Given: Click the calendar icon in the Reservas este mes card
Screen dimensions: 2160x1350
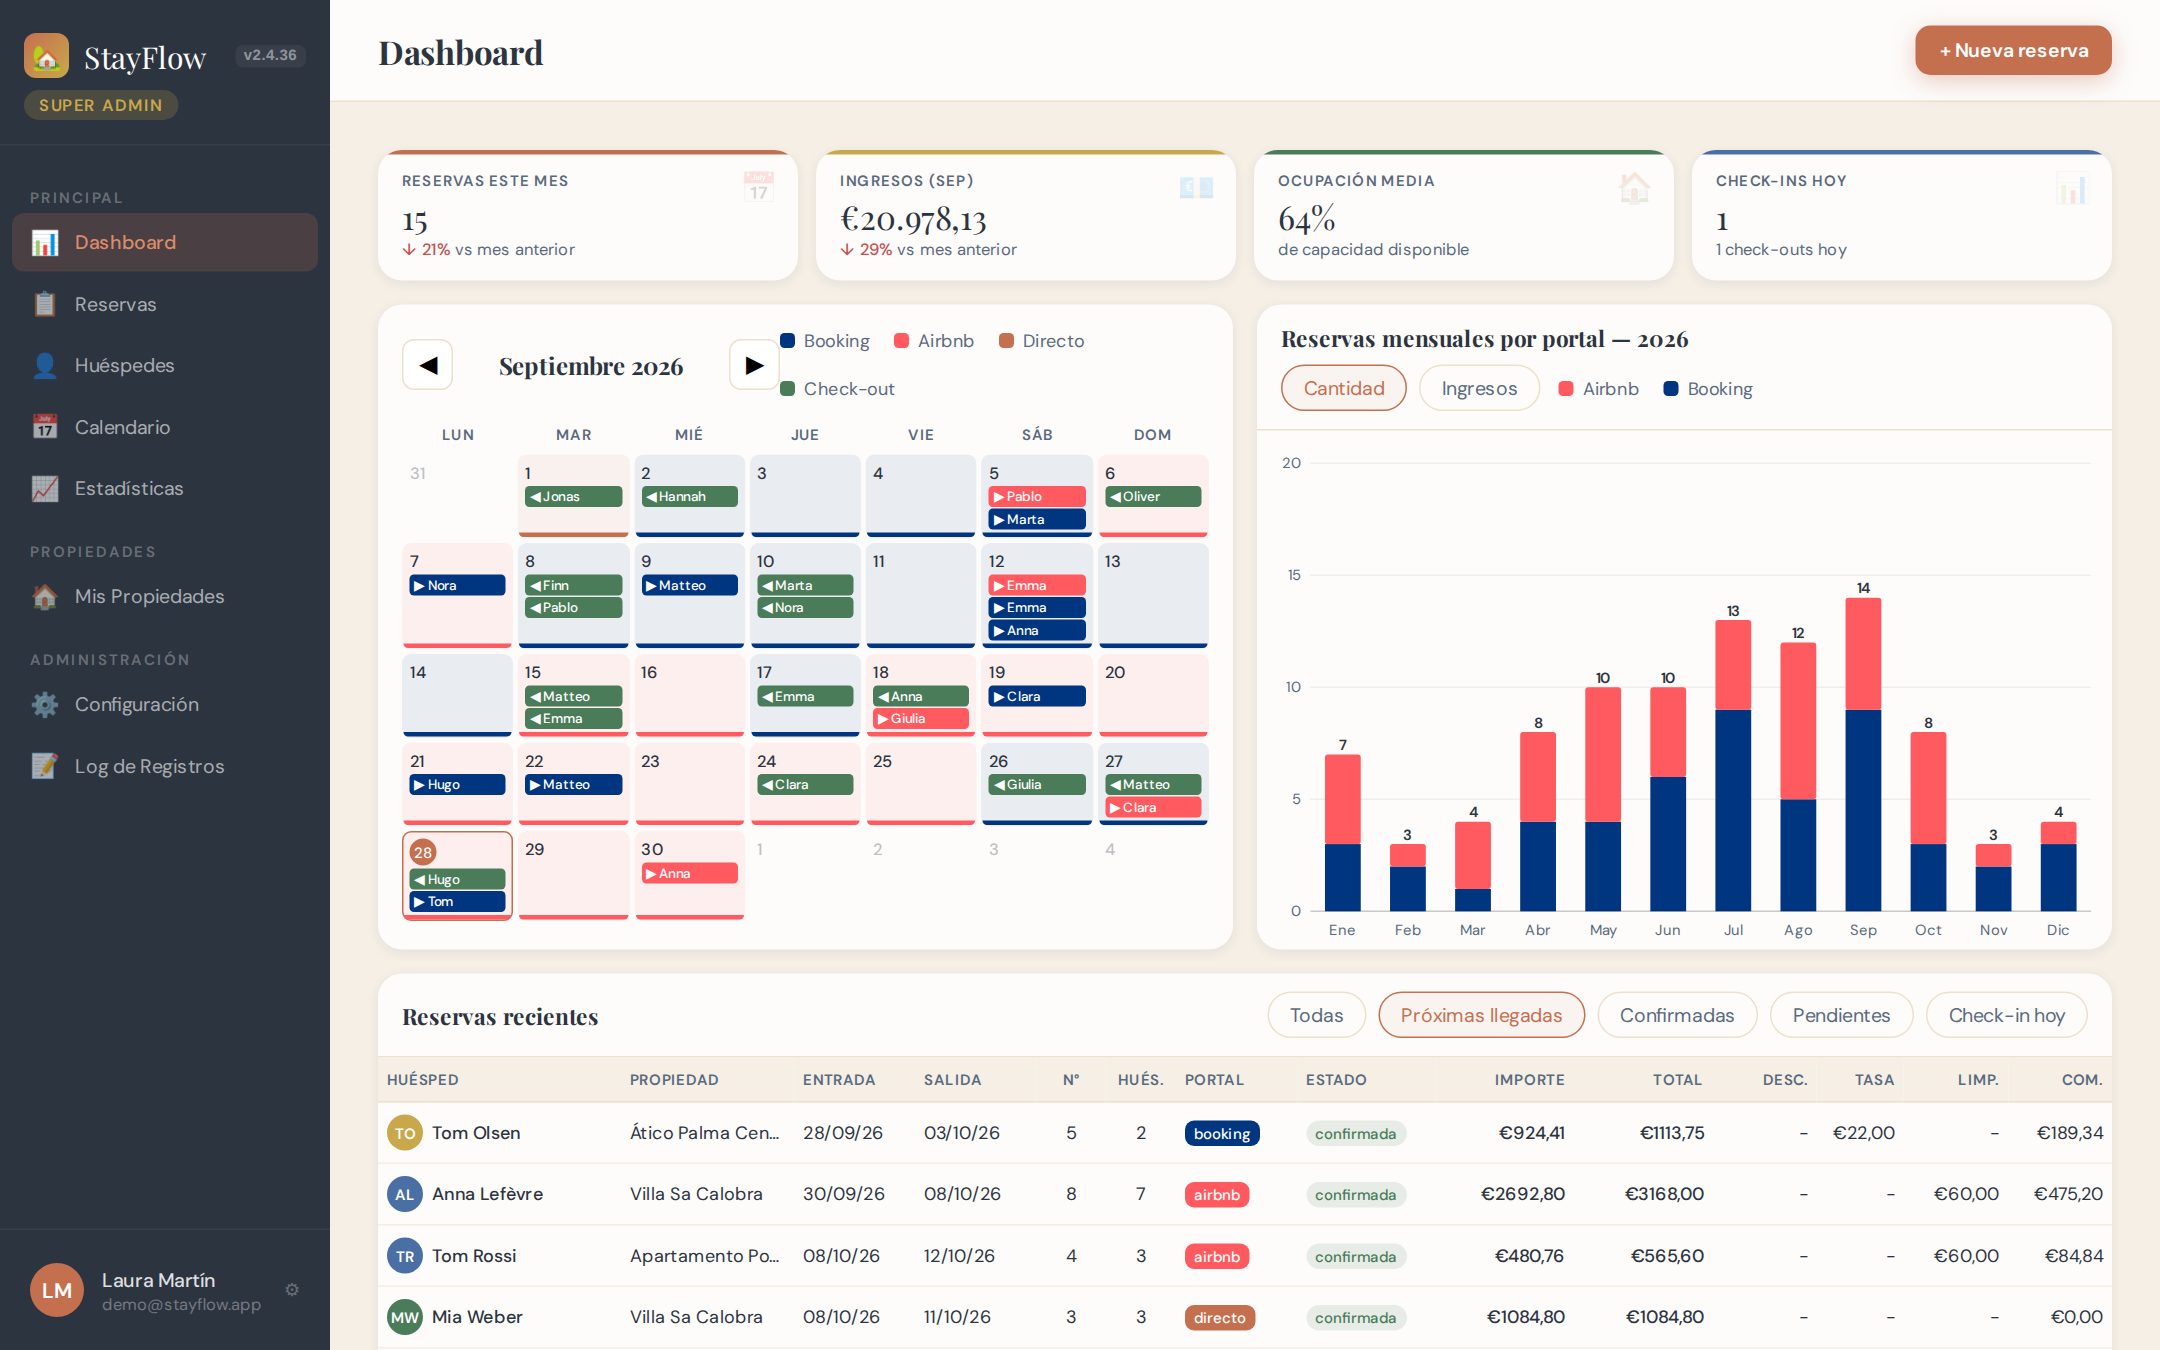Looking at the screenshot, I should [x=759, y=186].
